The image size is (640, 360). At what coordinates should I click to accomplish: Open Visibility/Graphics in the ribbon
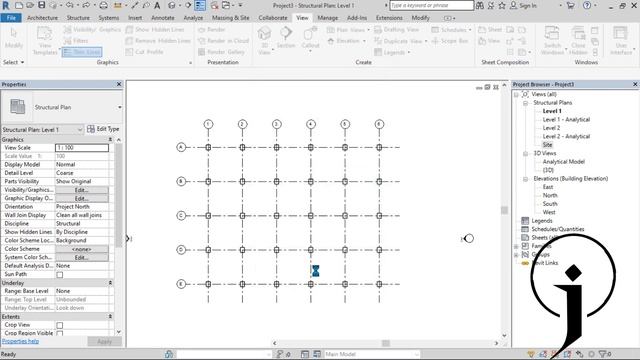(x=92, y=29)
